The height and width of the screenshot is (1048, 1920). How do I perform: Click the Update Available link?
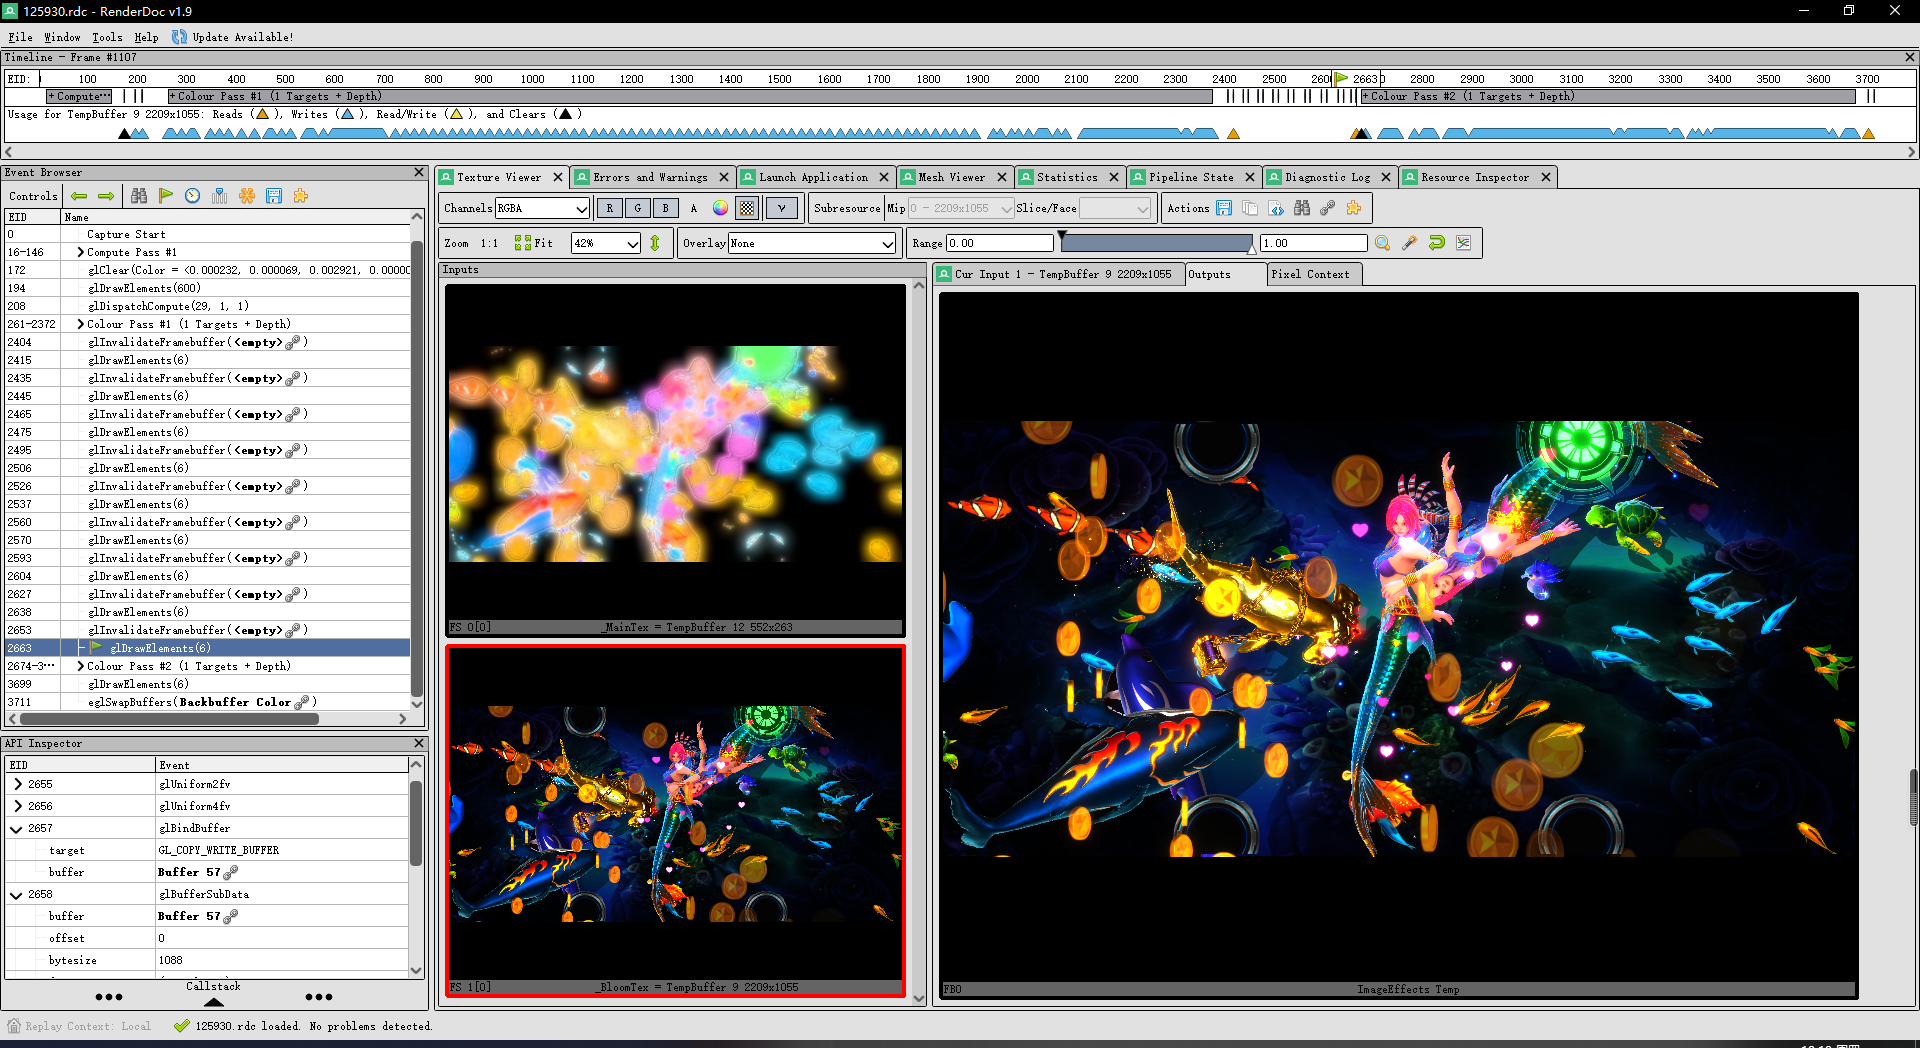click(240, 37)
